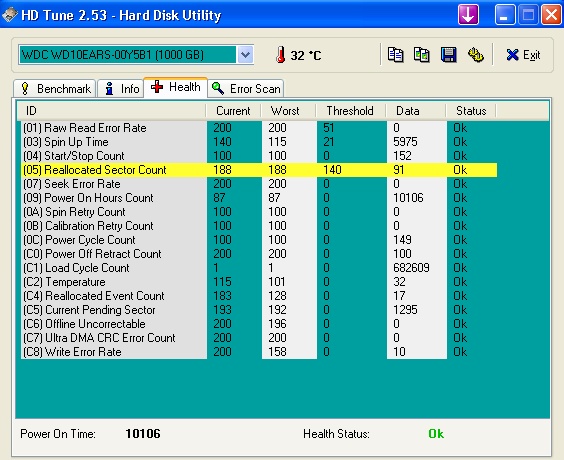Viewport: 564px width, 460px height.
Task: Click the Data column header
Action: 416,111
